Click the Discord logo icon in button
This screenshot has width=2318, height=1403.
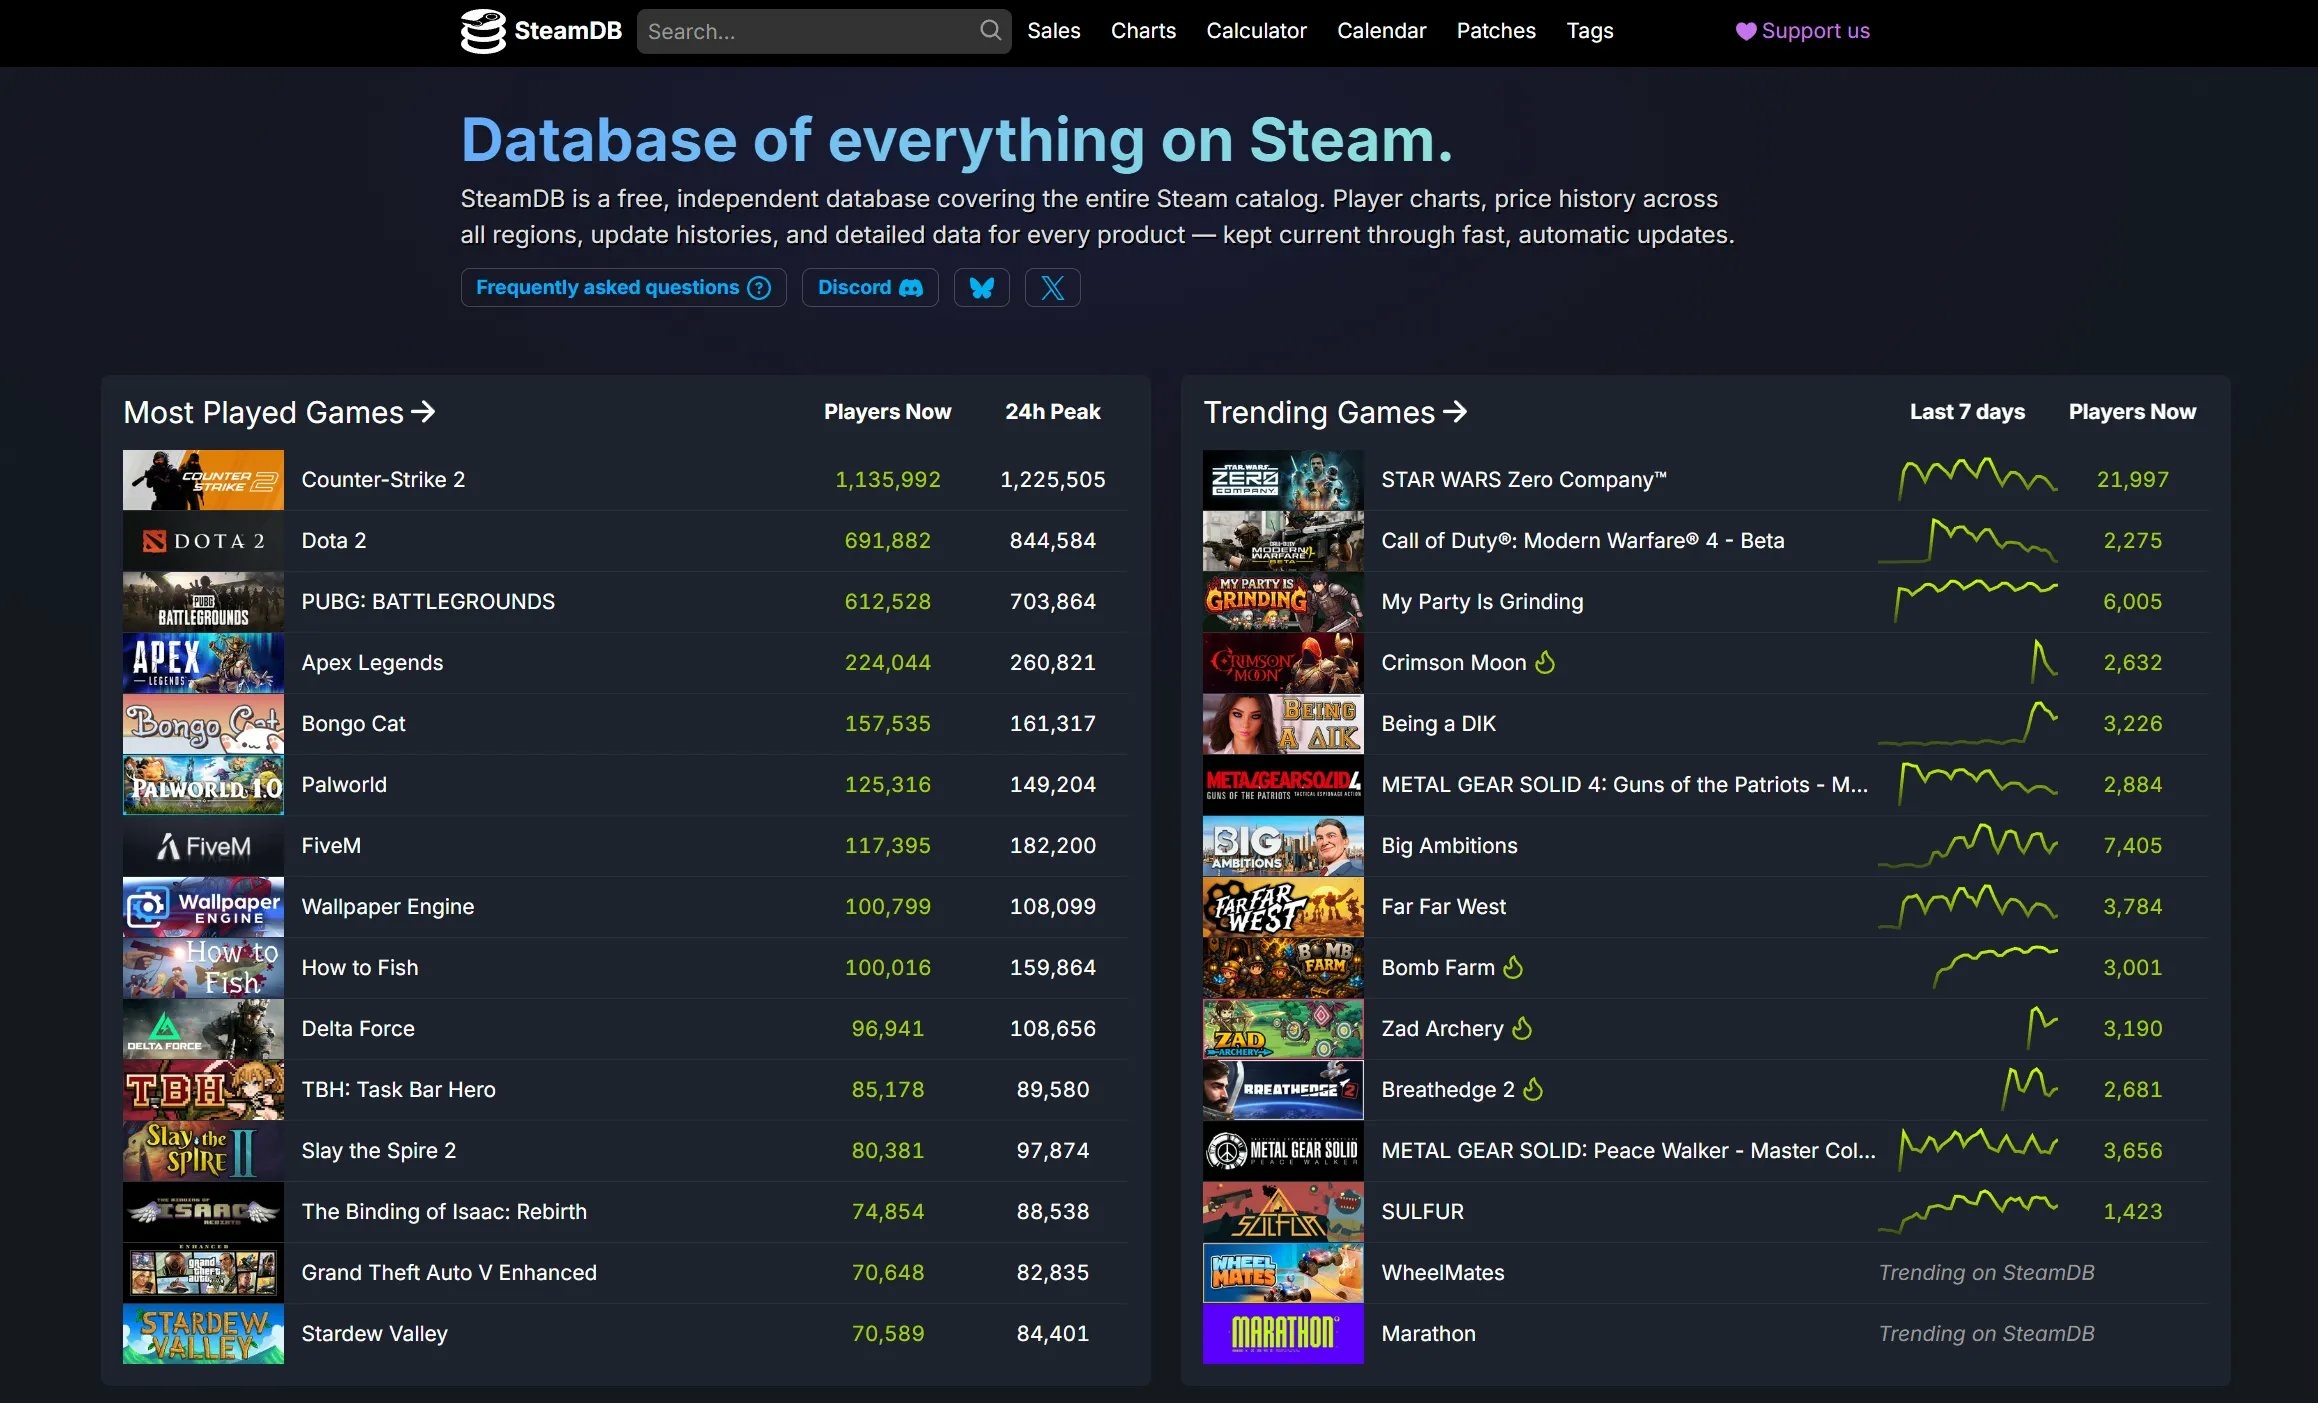pyautogui.click(x=911, y=288)
